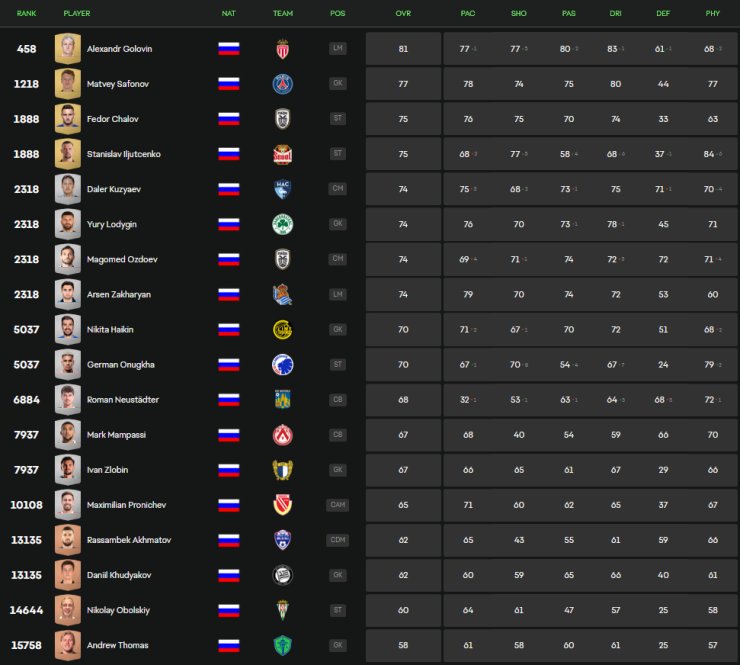The height and width of the screenshot is (665, 740).
Task: Open Maximilian Pronichev player link
Action: click(126, 505)
